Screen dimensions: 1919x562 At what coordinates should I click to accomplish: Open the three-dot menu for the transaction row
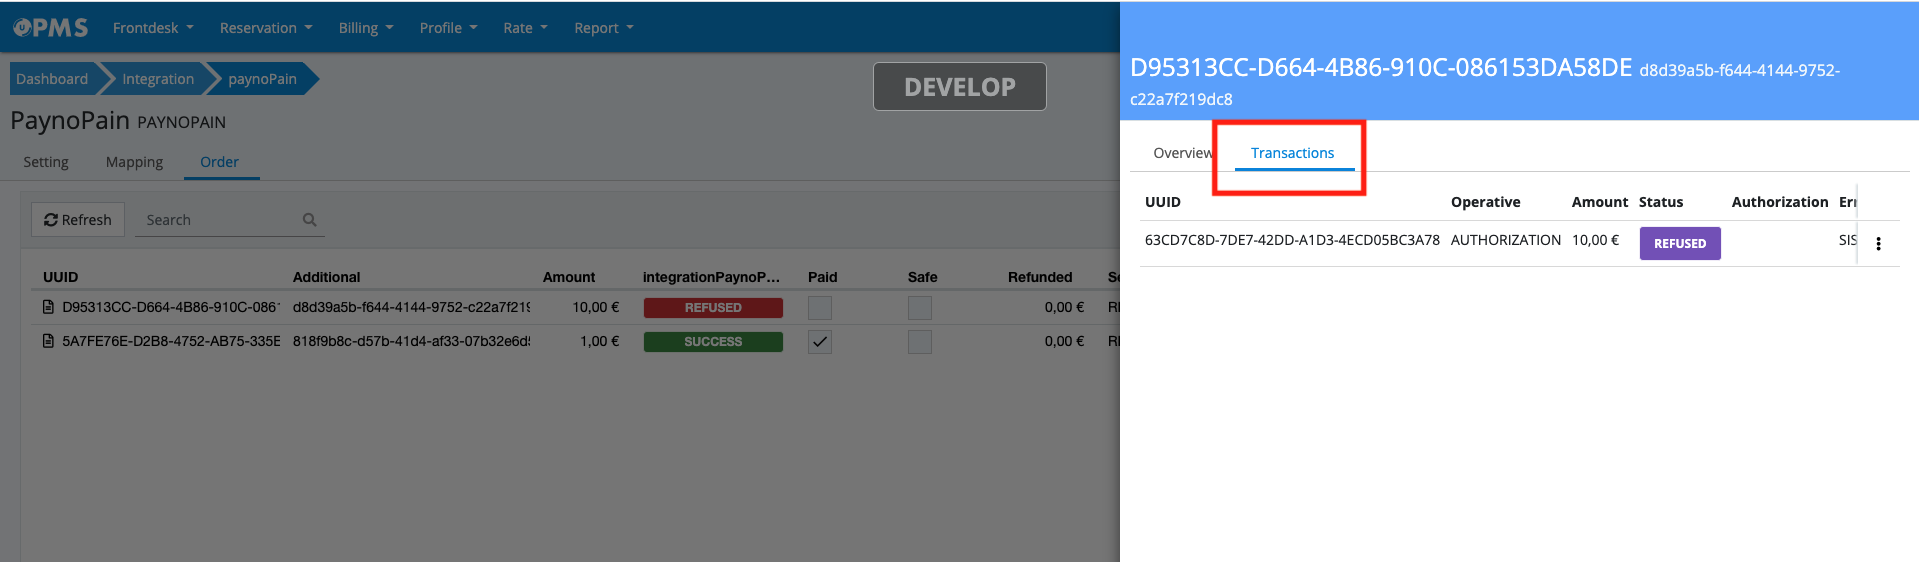tap(1878, 244)
